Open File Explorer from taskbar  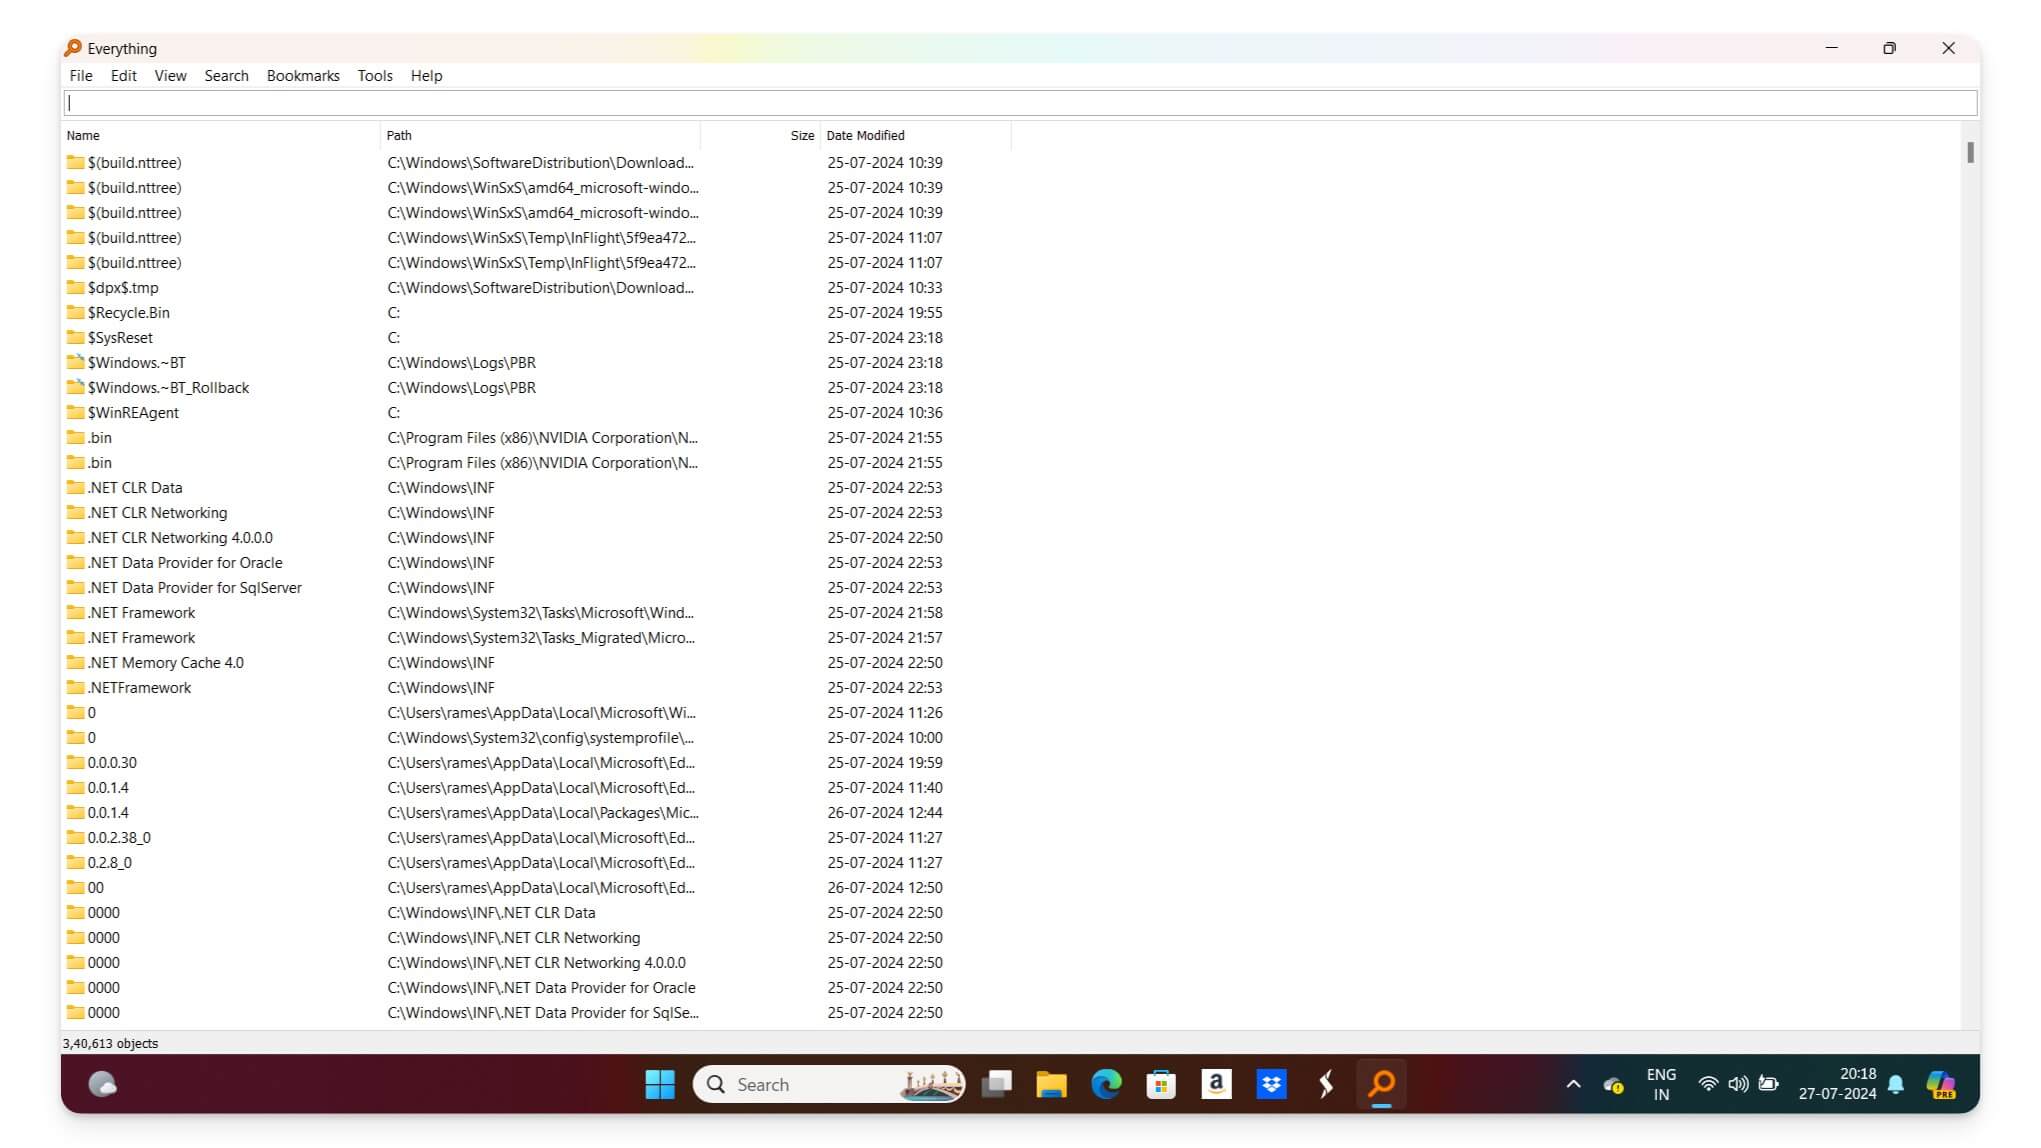pos(1049,1083)
